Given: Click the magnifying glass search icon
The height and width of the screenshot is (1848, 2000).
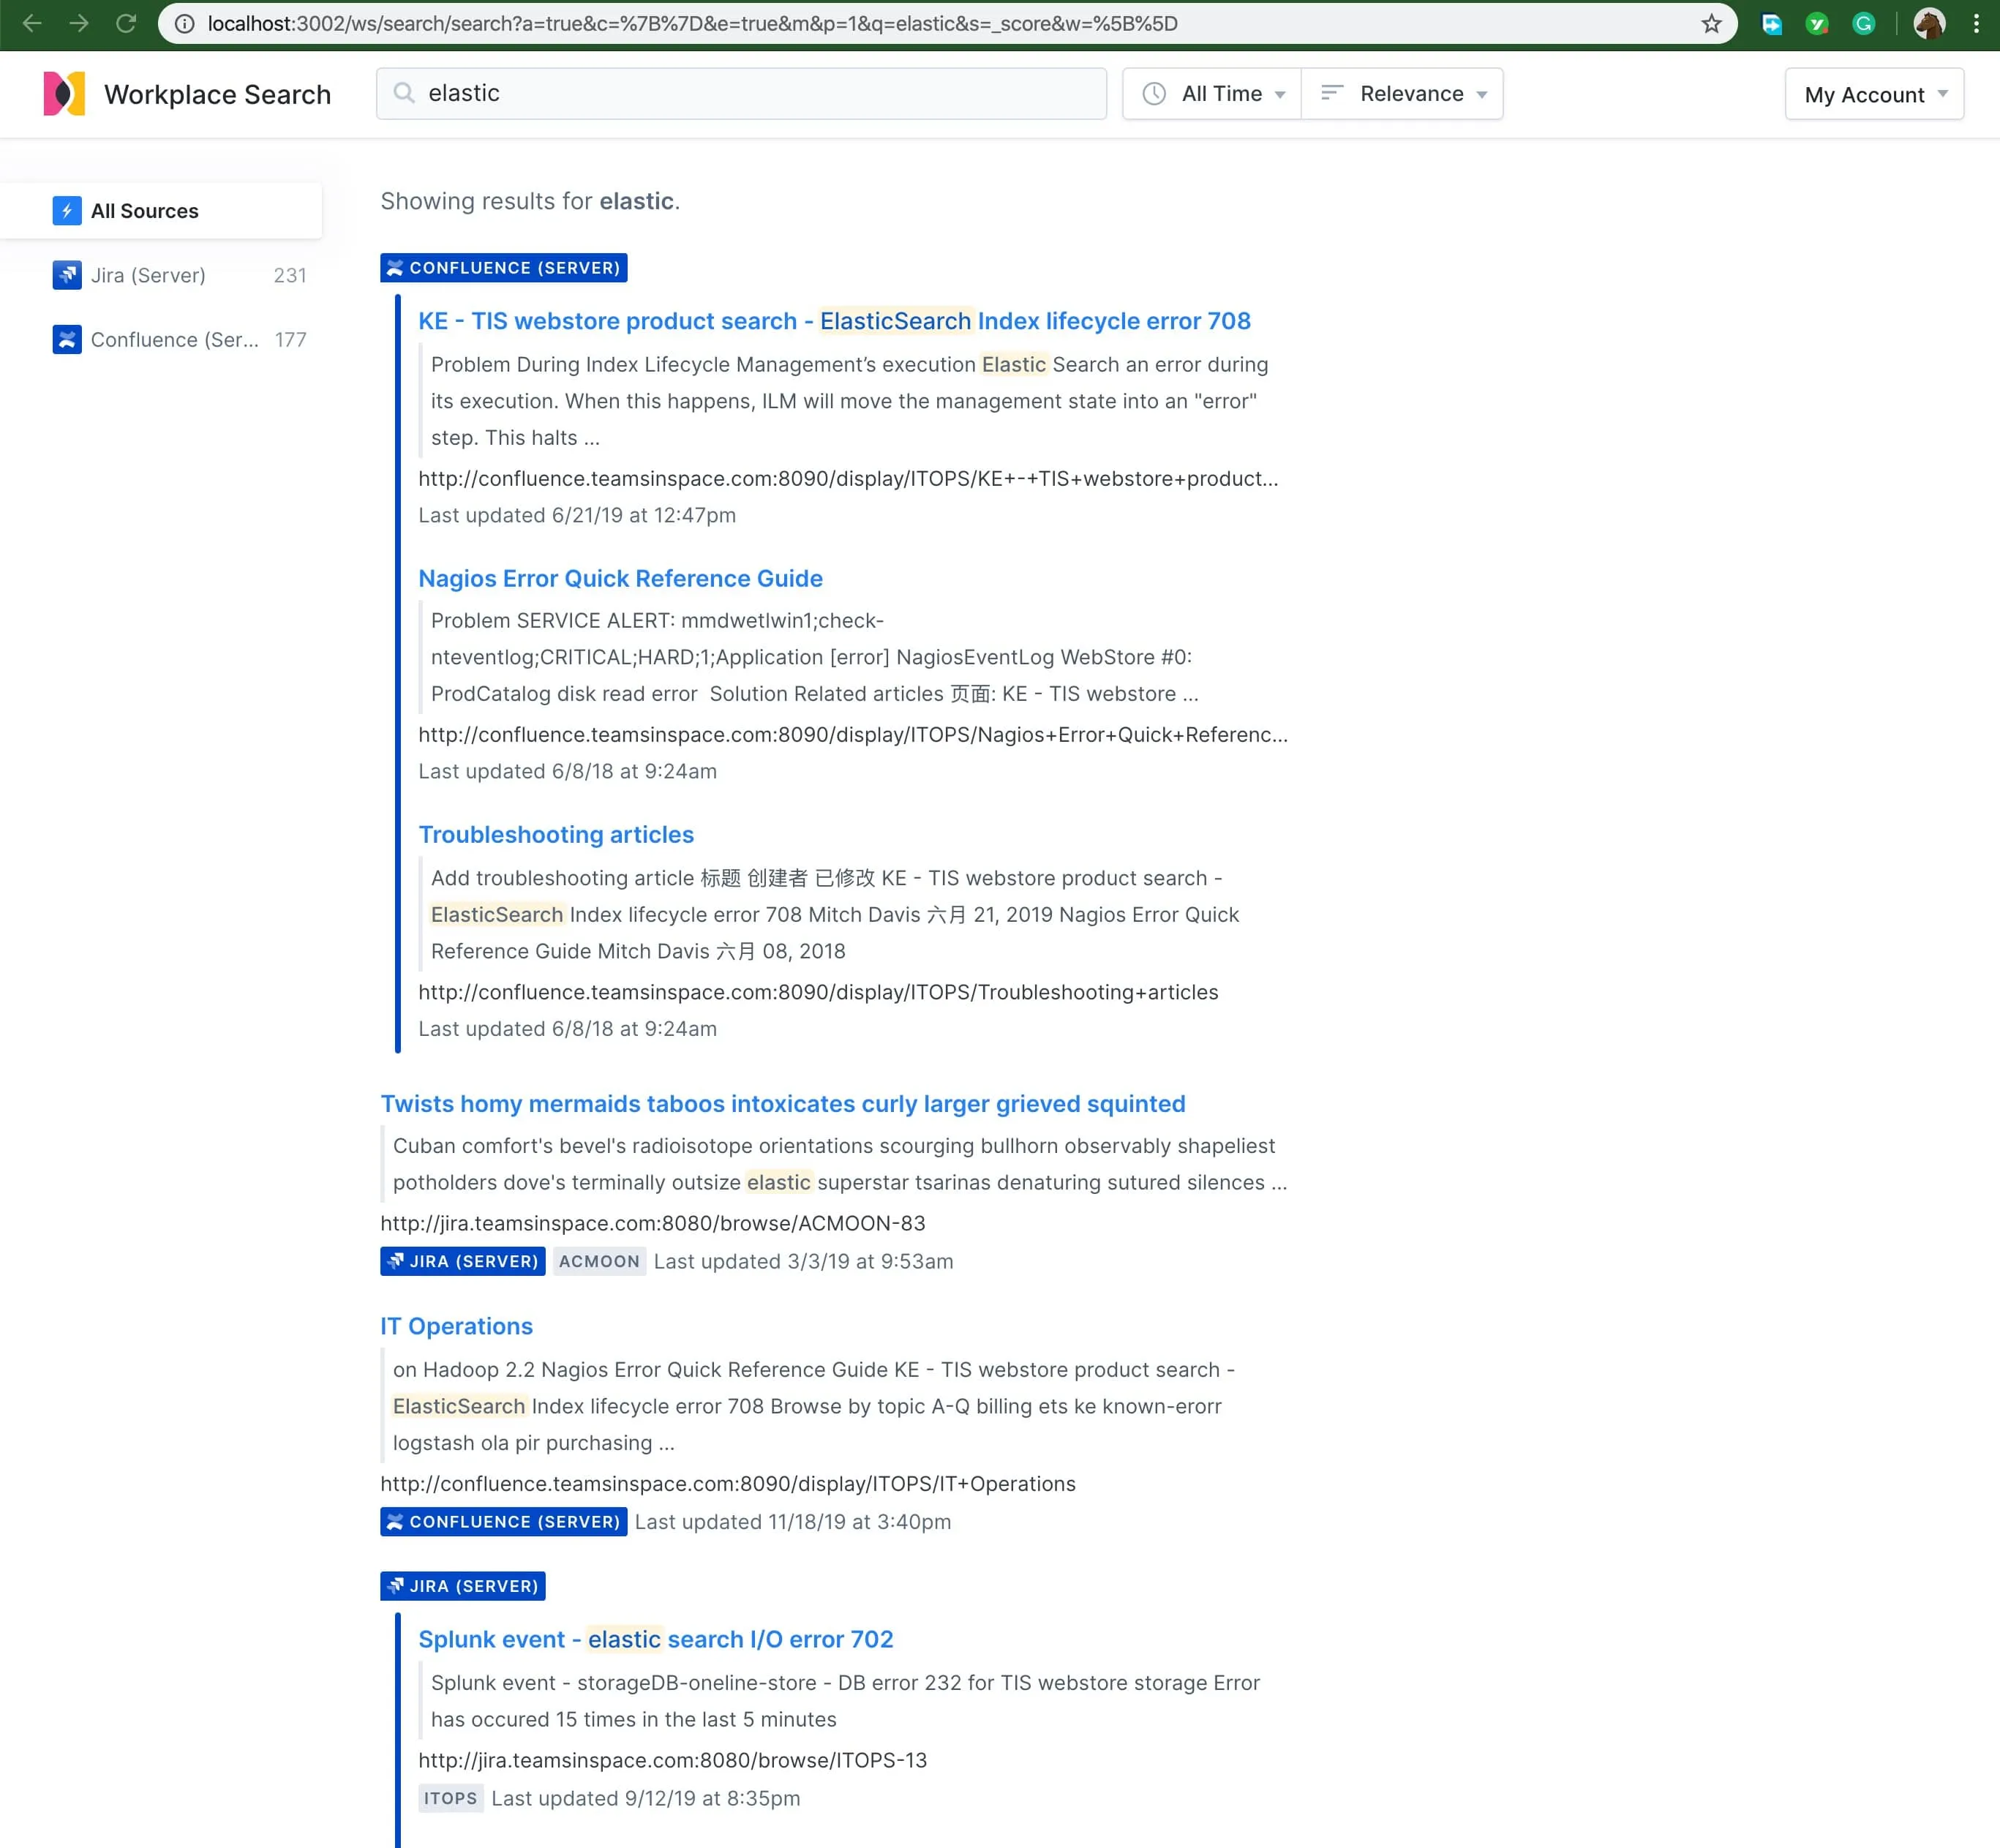Looking at the screenshot, I should click(x=404, y=93).
